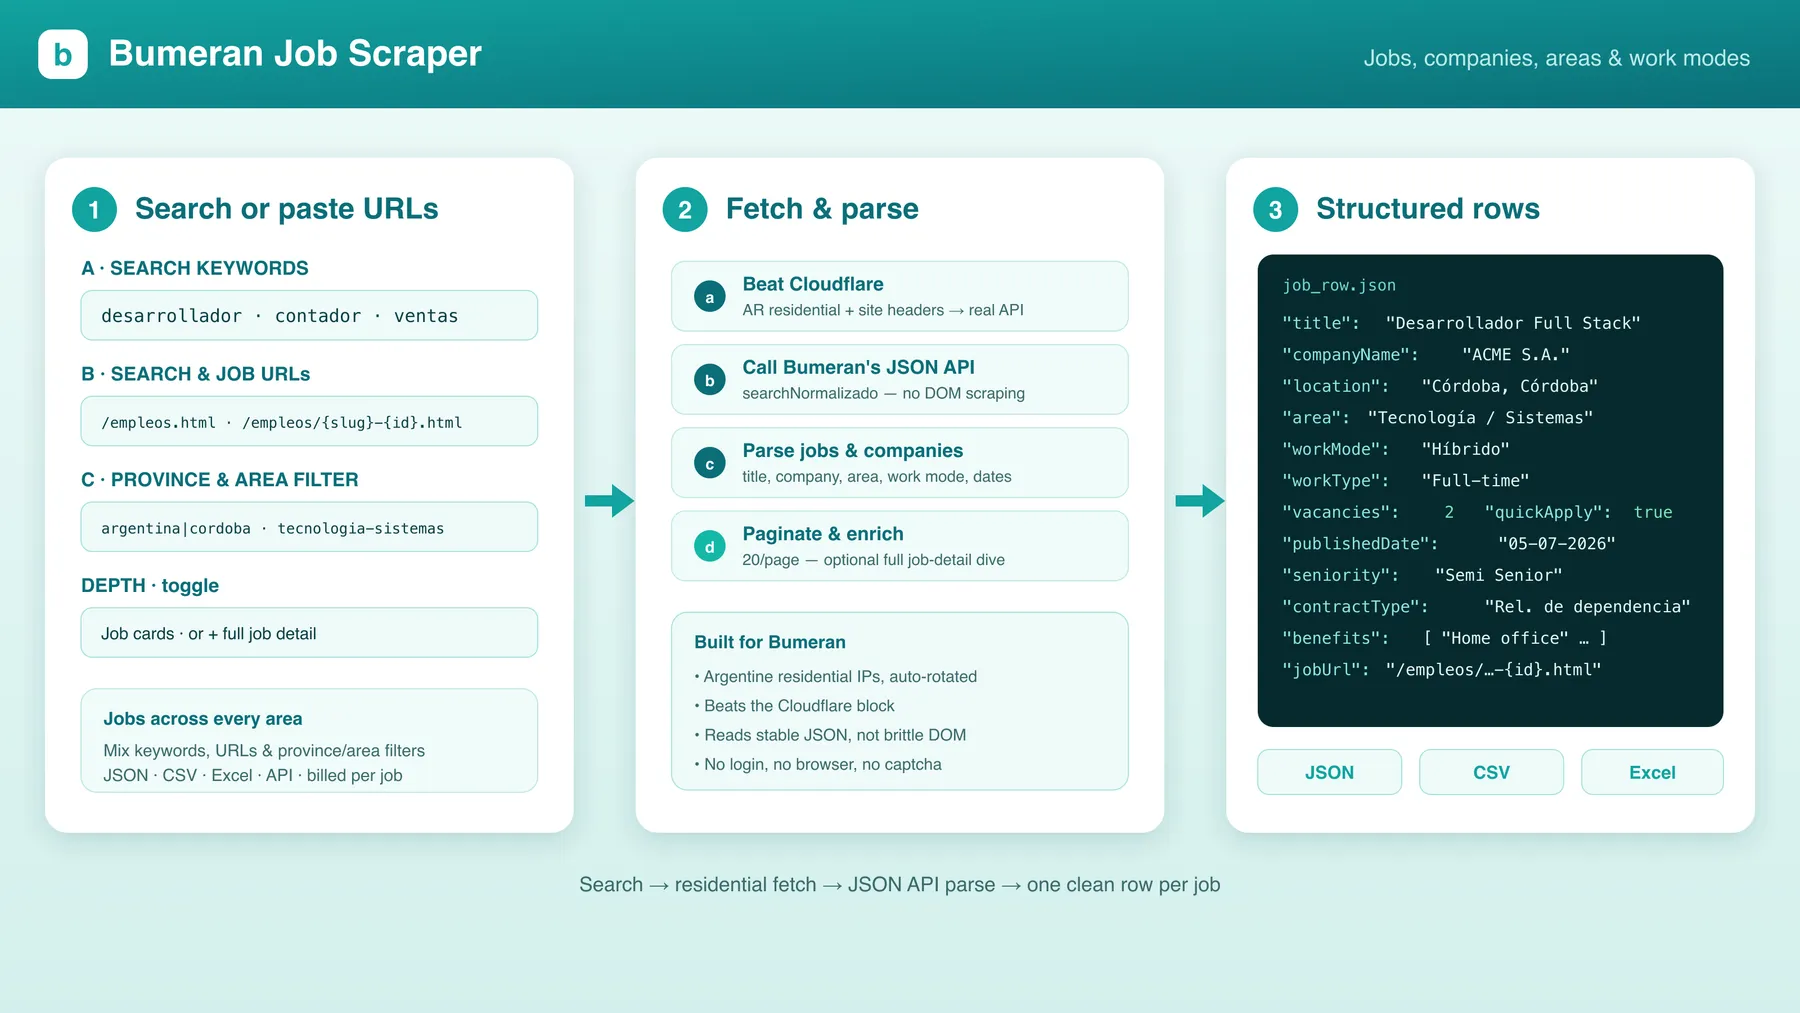This screenshot has height=1013, width=1800.
Task: Click the 'd' badge beside Paginate & enrich
Action: click(710, 546)
